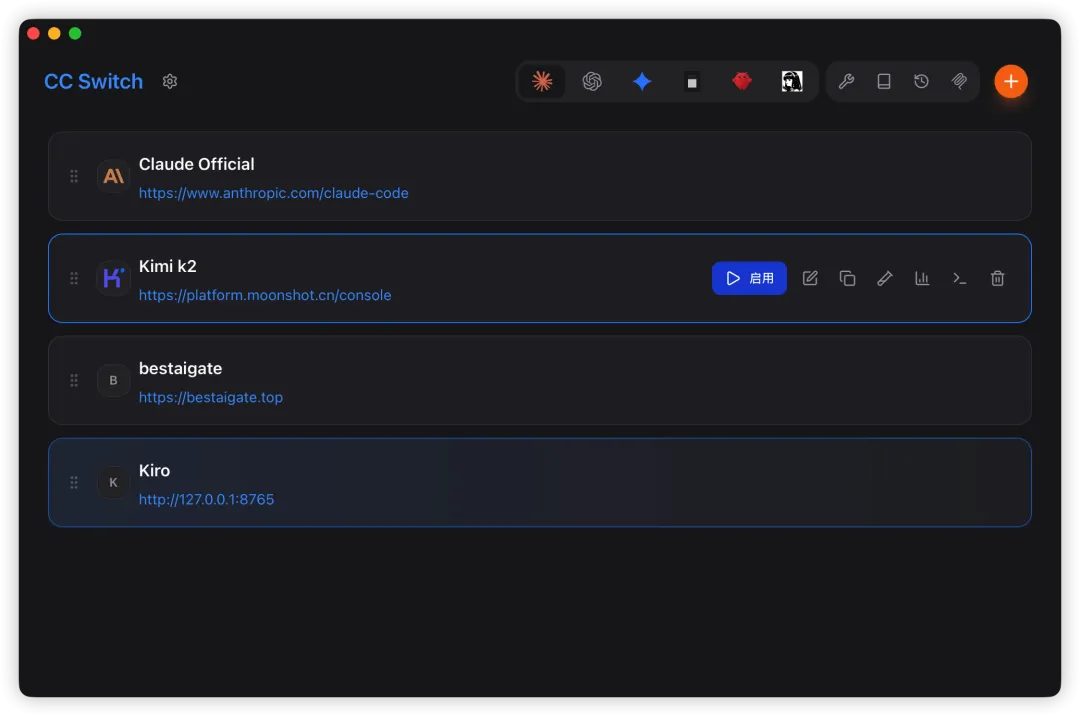The height and width of the screenshot is (716, 1080).
Task: Click the drag handle on bestaigate
Action: [x=74, y=380]
